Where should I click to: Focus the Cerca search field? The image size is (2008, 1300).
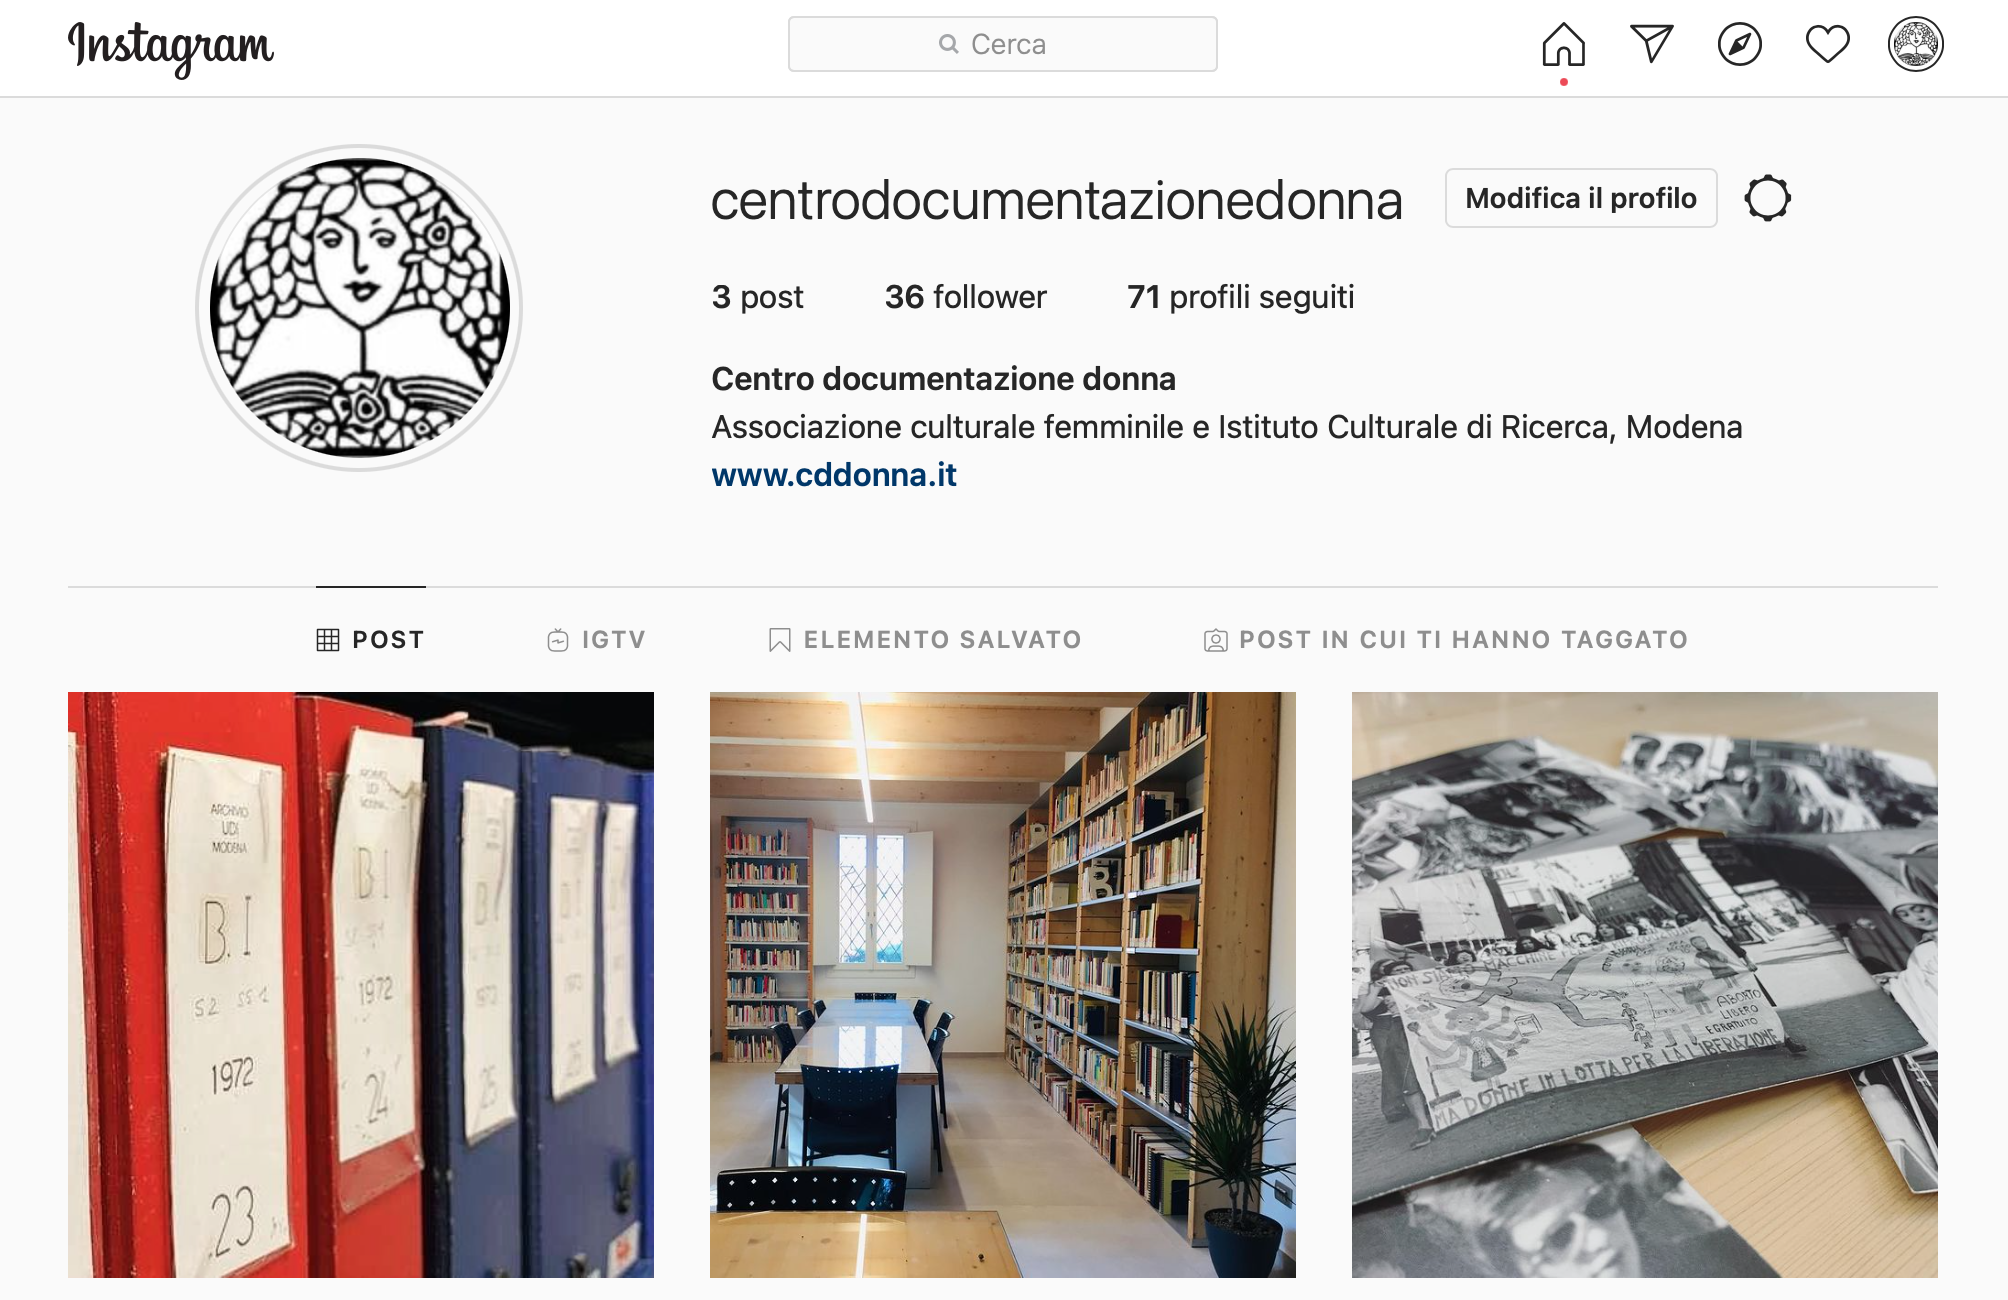(1003, 44)
